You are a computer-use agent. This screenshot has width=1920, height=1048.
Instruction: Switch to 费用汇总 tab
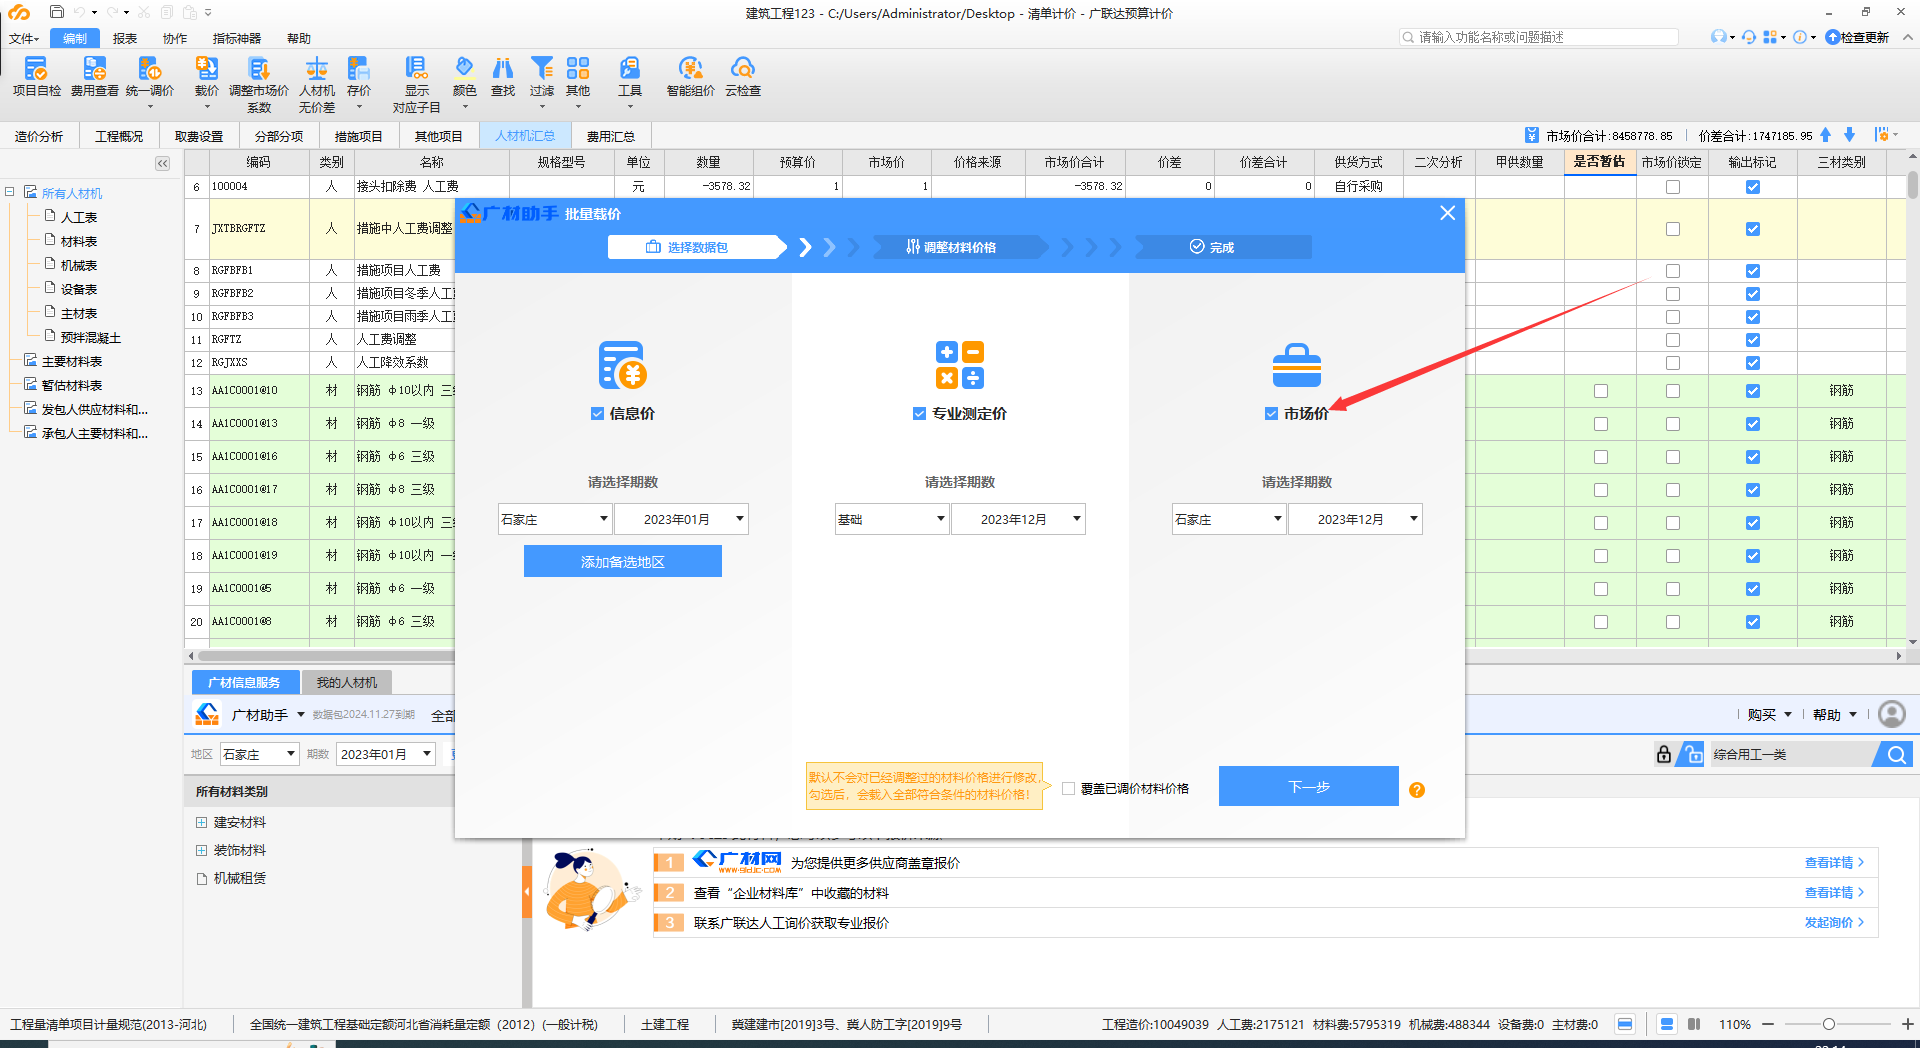(x=610, y=136)
